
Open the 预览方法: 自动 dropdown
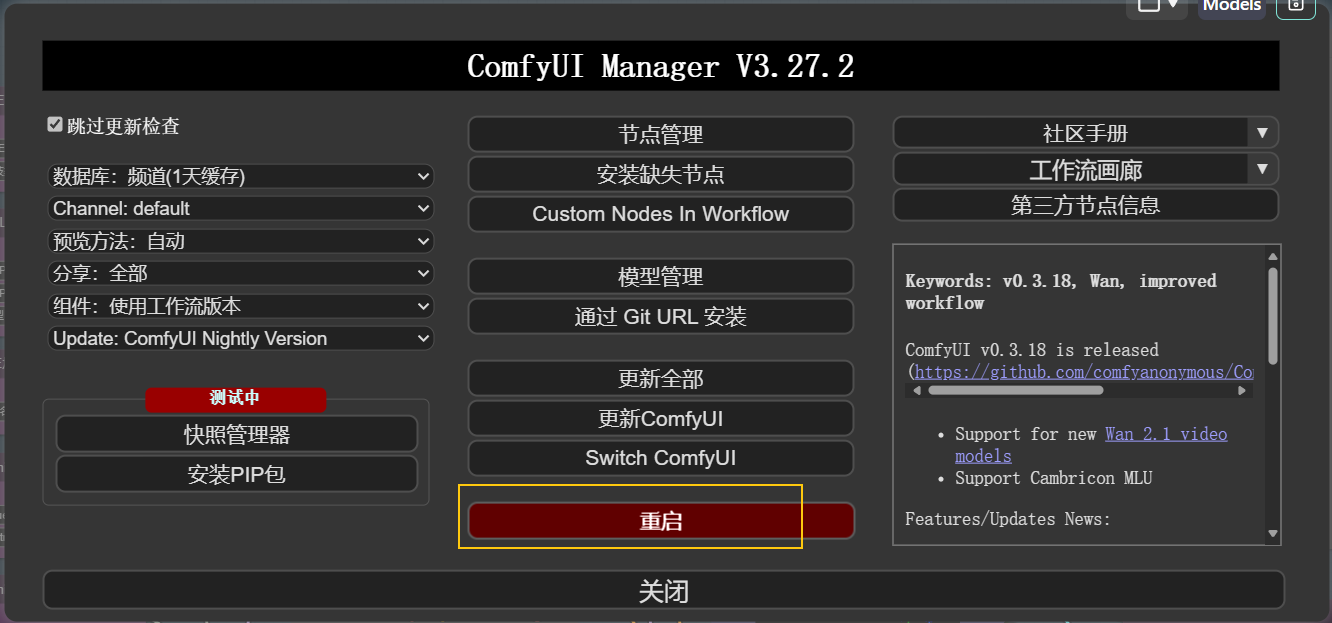(x=241, y=241)
